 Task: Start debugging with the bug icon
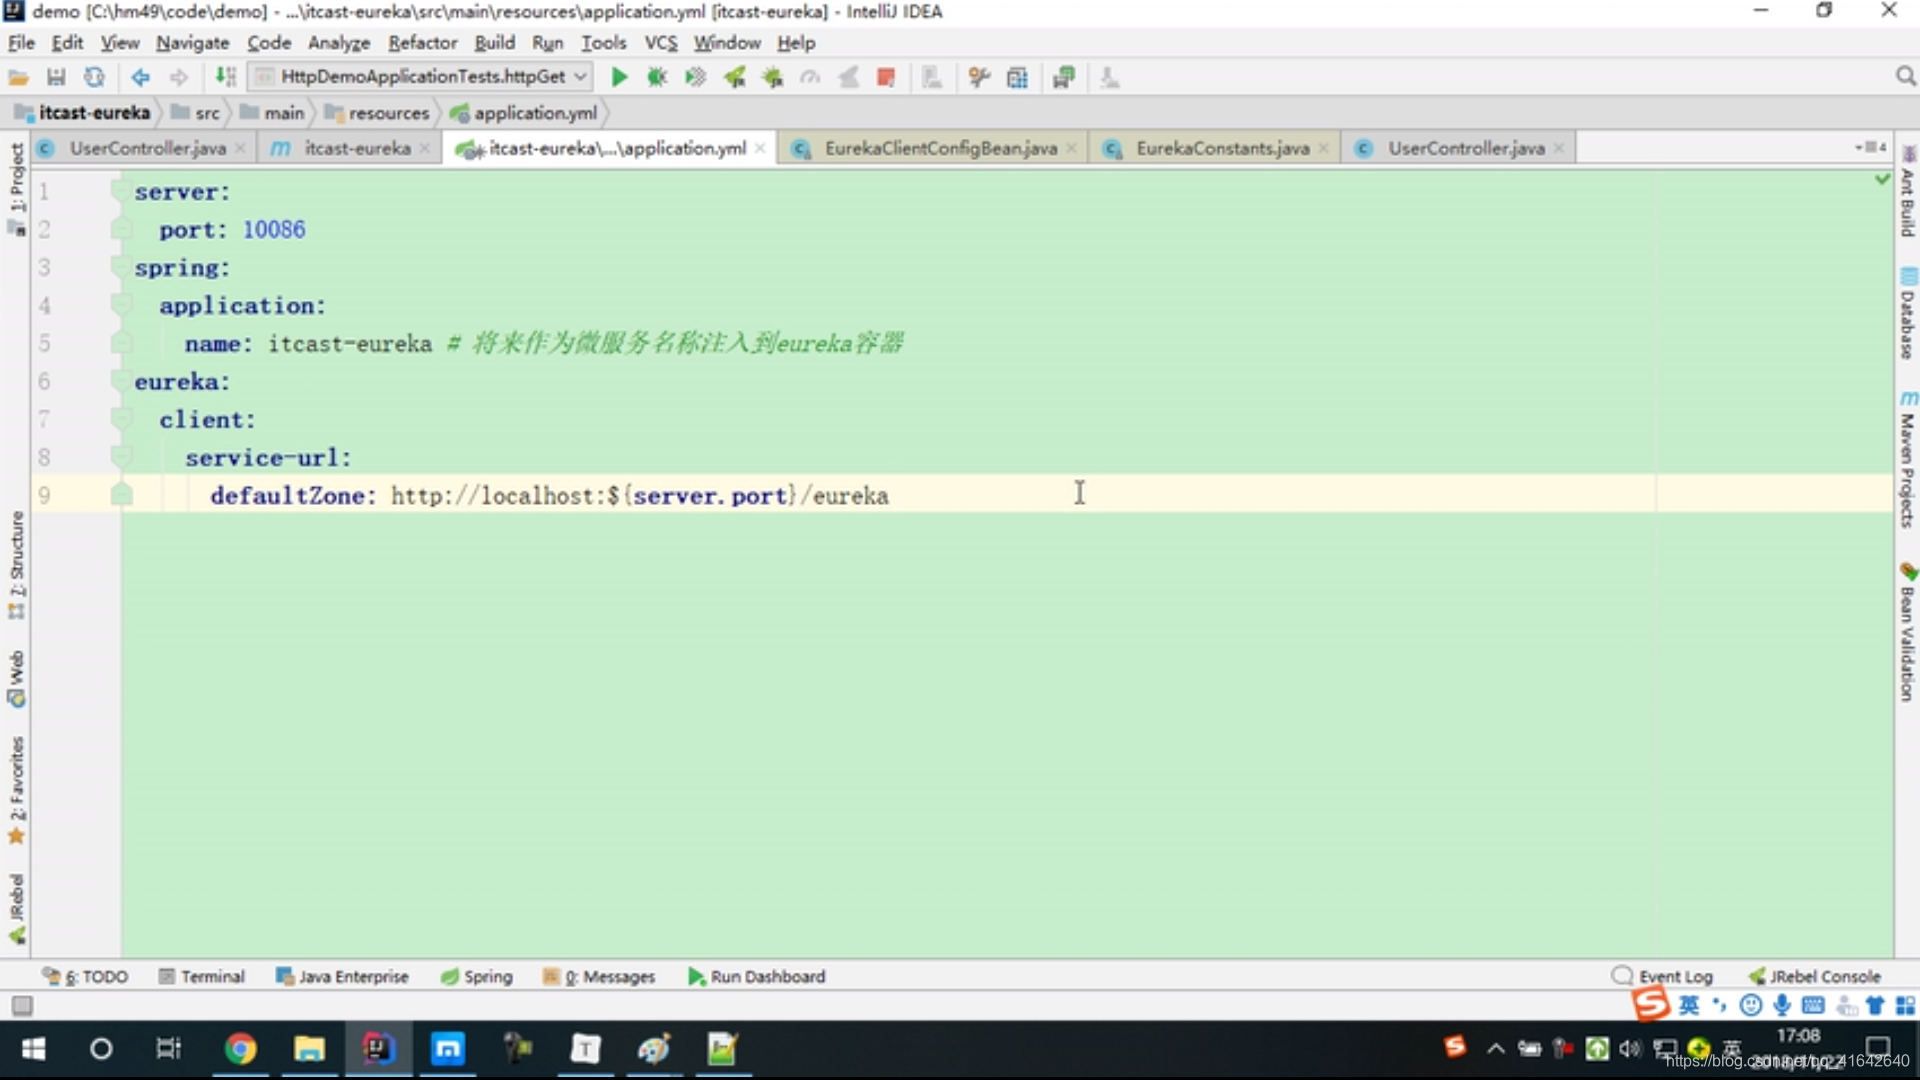tap(657, 77)
